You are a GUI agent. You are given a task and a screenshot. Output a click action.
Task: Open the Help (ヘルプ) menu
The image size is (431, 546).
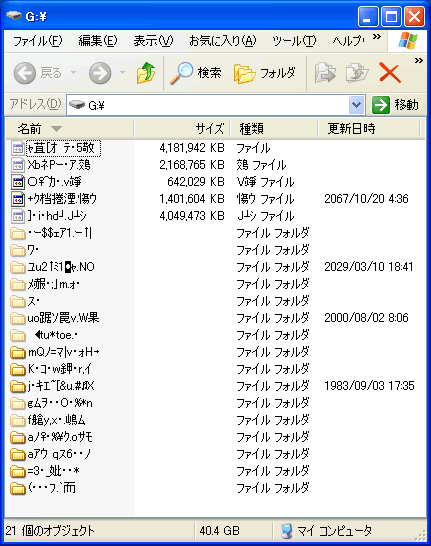[x=348, y=41]
